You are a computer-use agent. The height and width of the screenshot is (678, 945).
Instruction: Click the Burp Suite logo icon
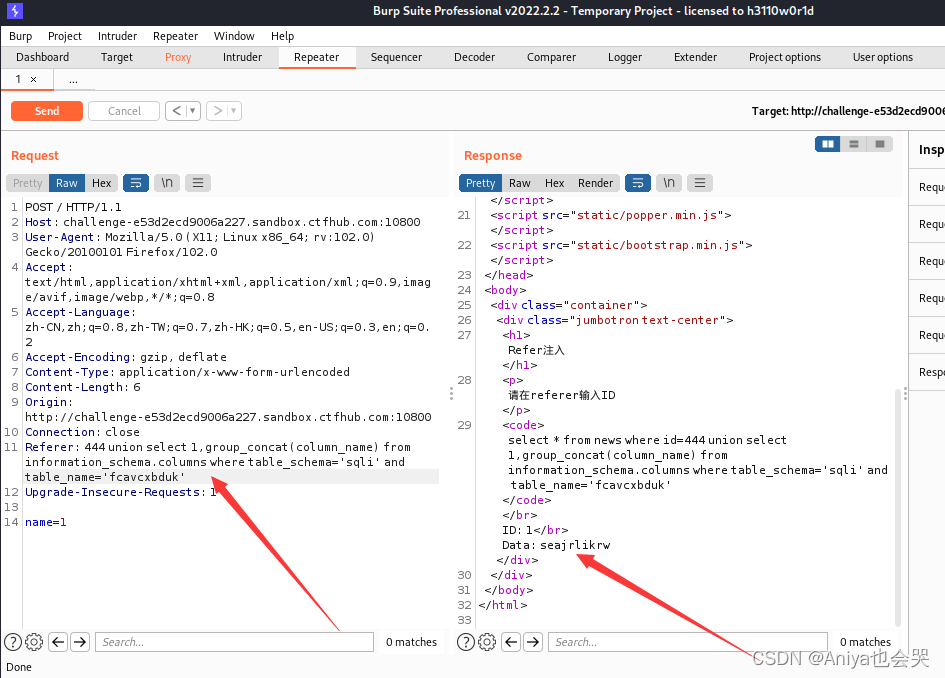point(14,10)
